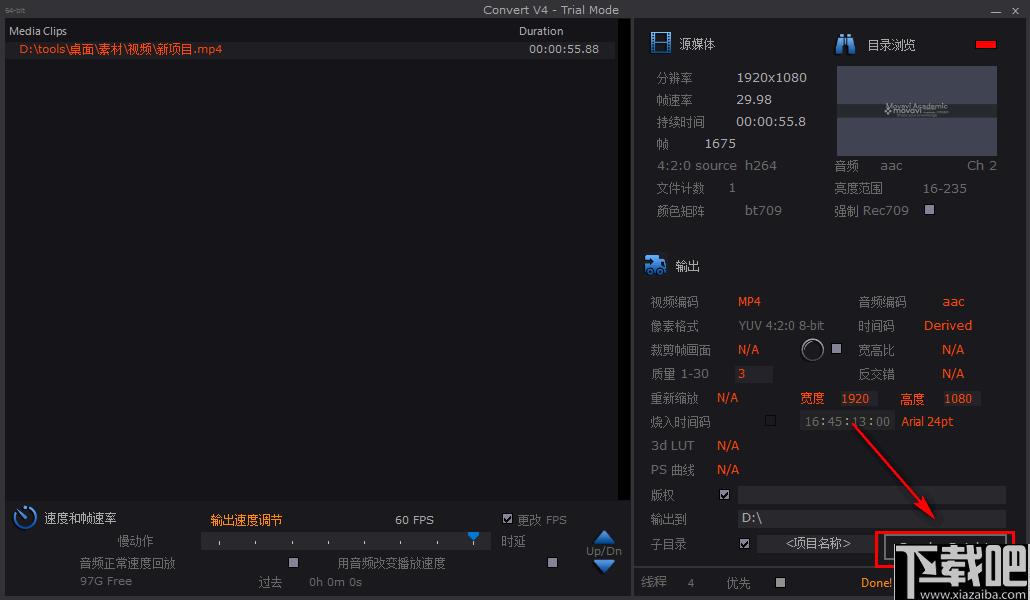Change the 视频编码 MP4 option
Image resolution: width=1030 pixels, height=600 pixels.
click(x=749, y=302)
